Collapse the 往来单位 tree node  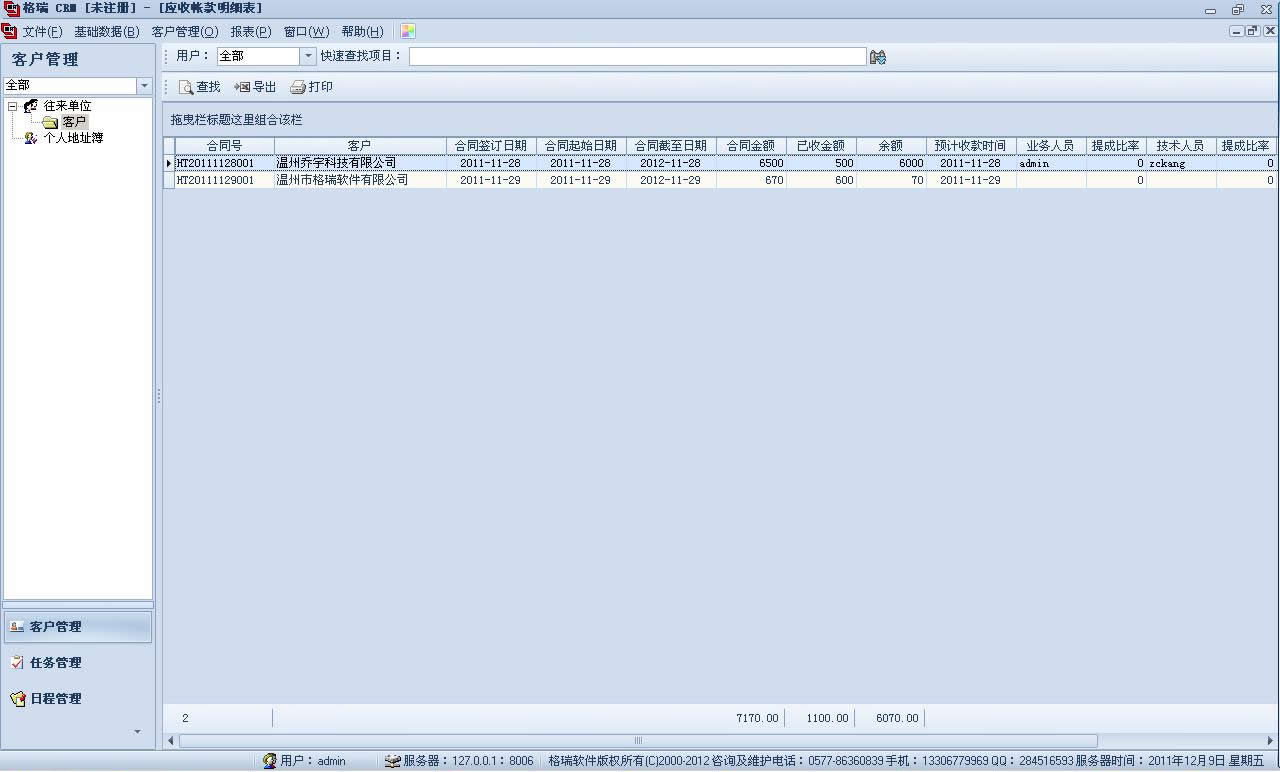coord(12,106)
